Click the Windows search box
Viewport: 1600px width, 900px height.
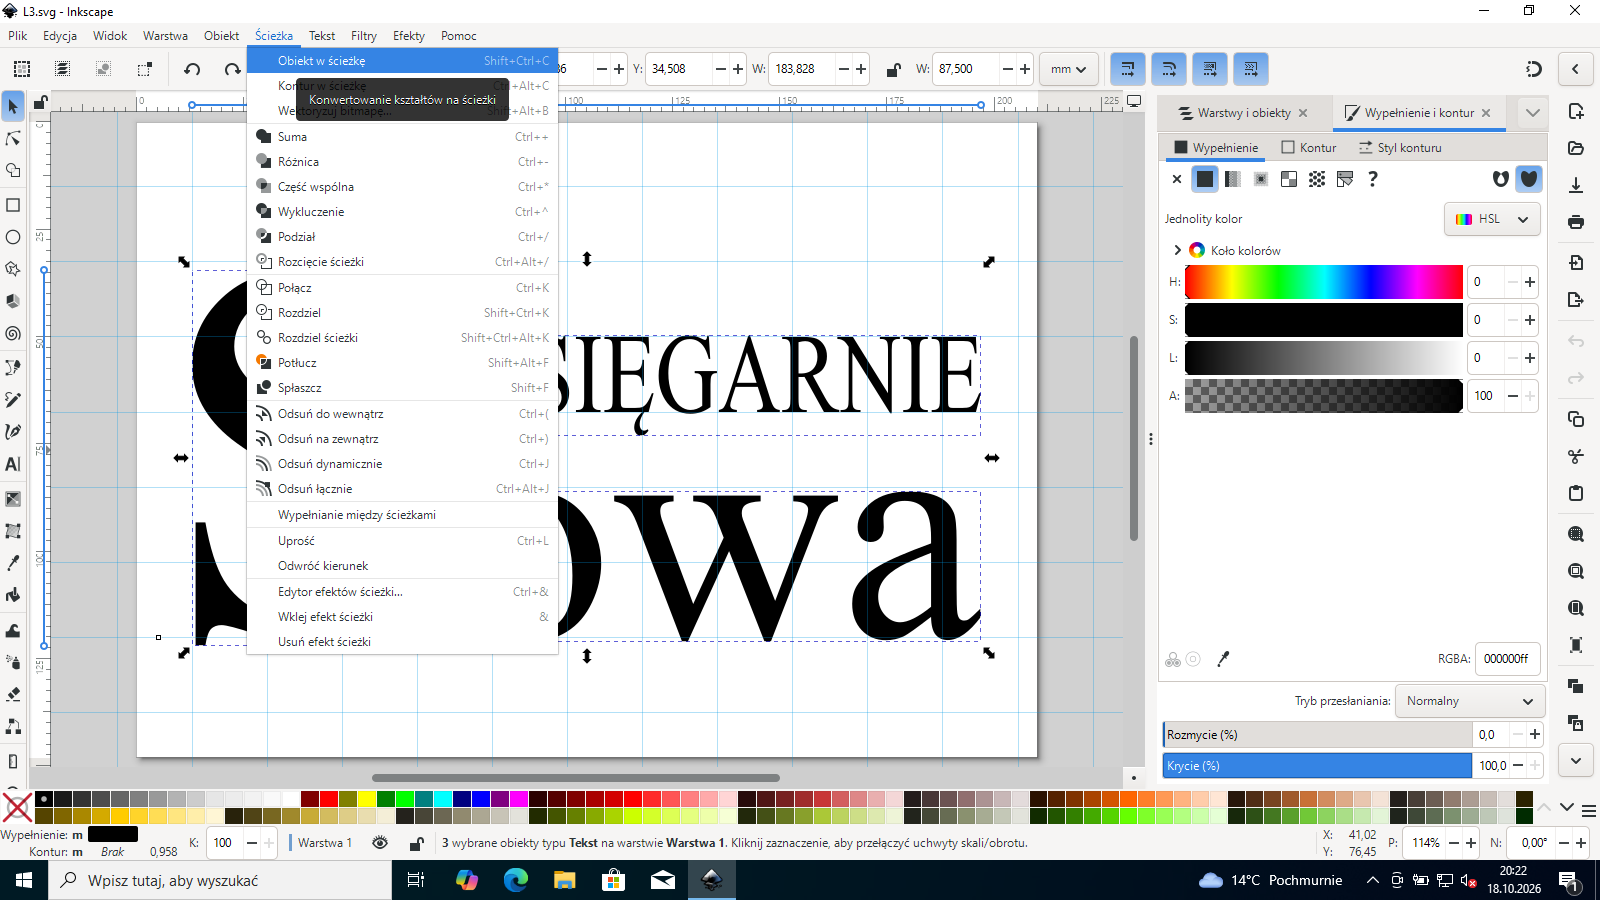click(x=220, y=880)
